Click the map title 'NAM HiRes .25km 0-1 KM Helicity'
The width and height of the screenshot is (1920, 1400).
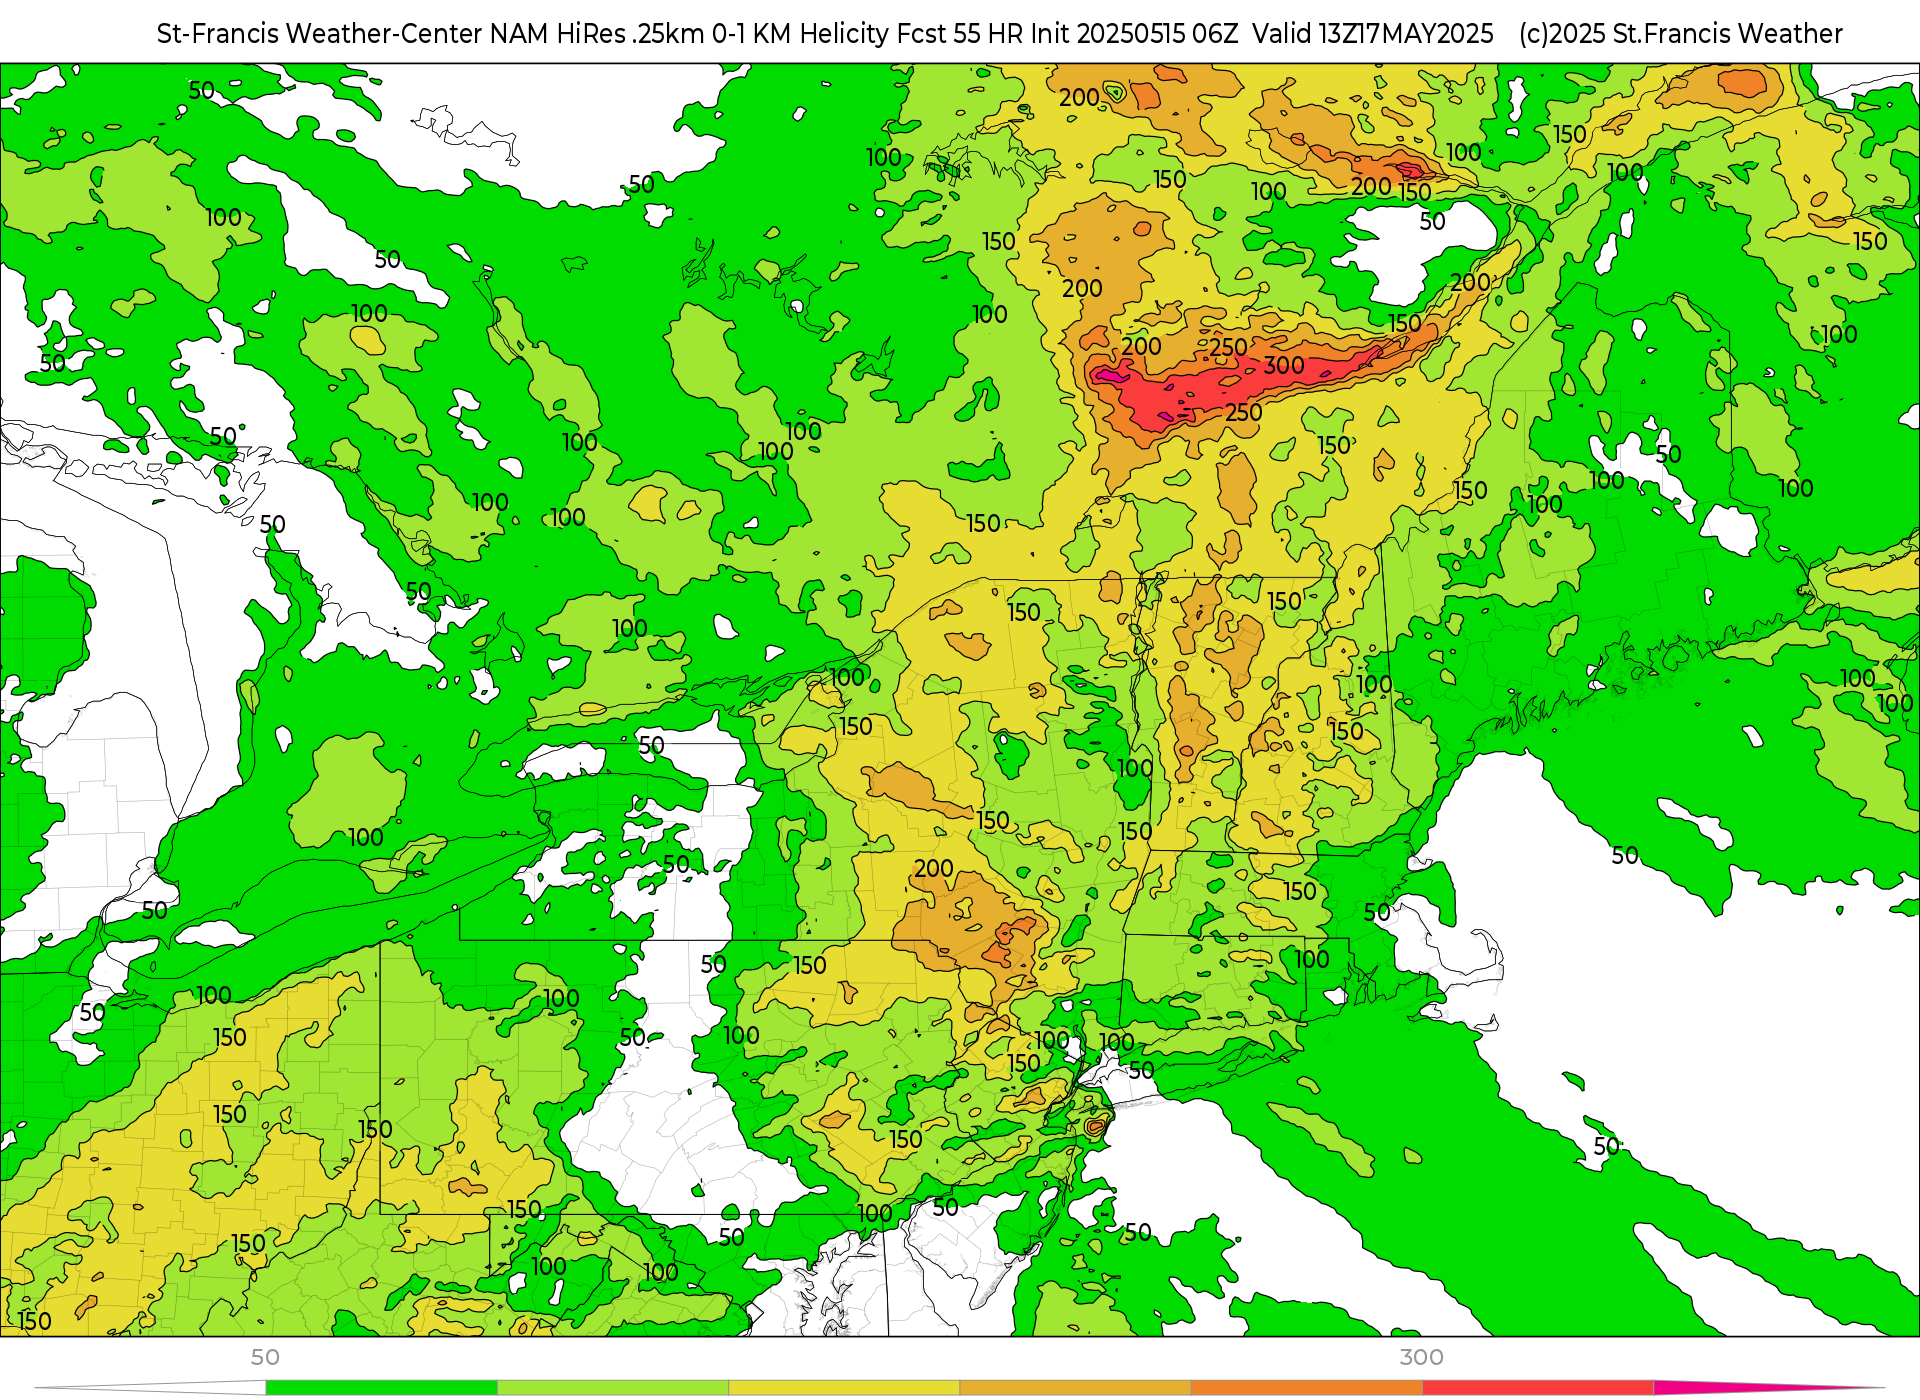[x=689, y=34]
